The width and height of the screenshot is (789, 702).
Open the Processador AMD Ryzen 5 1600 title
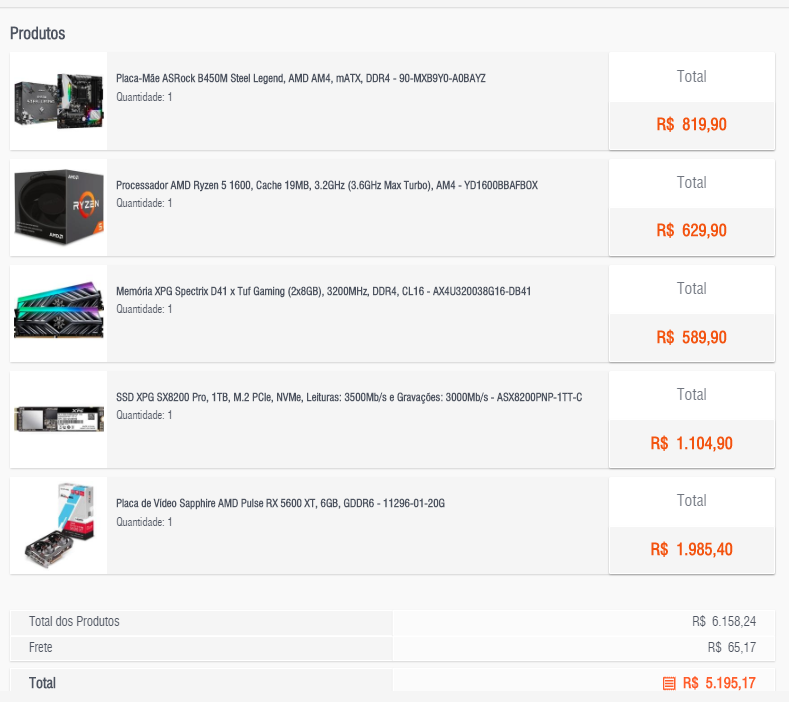[327, 185]
